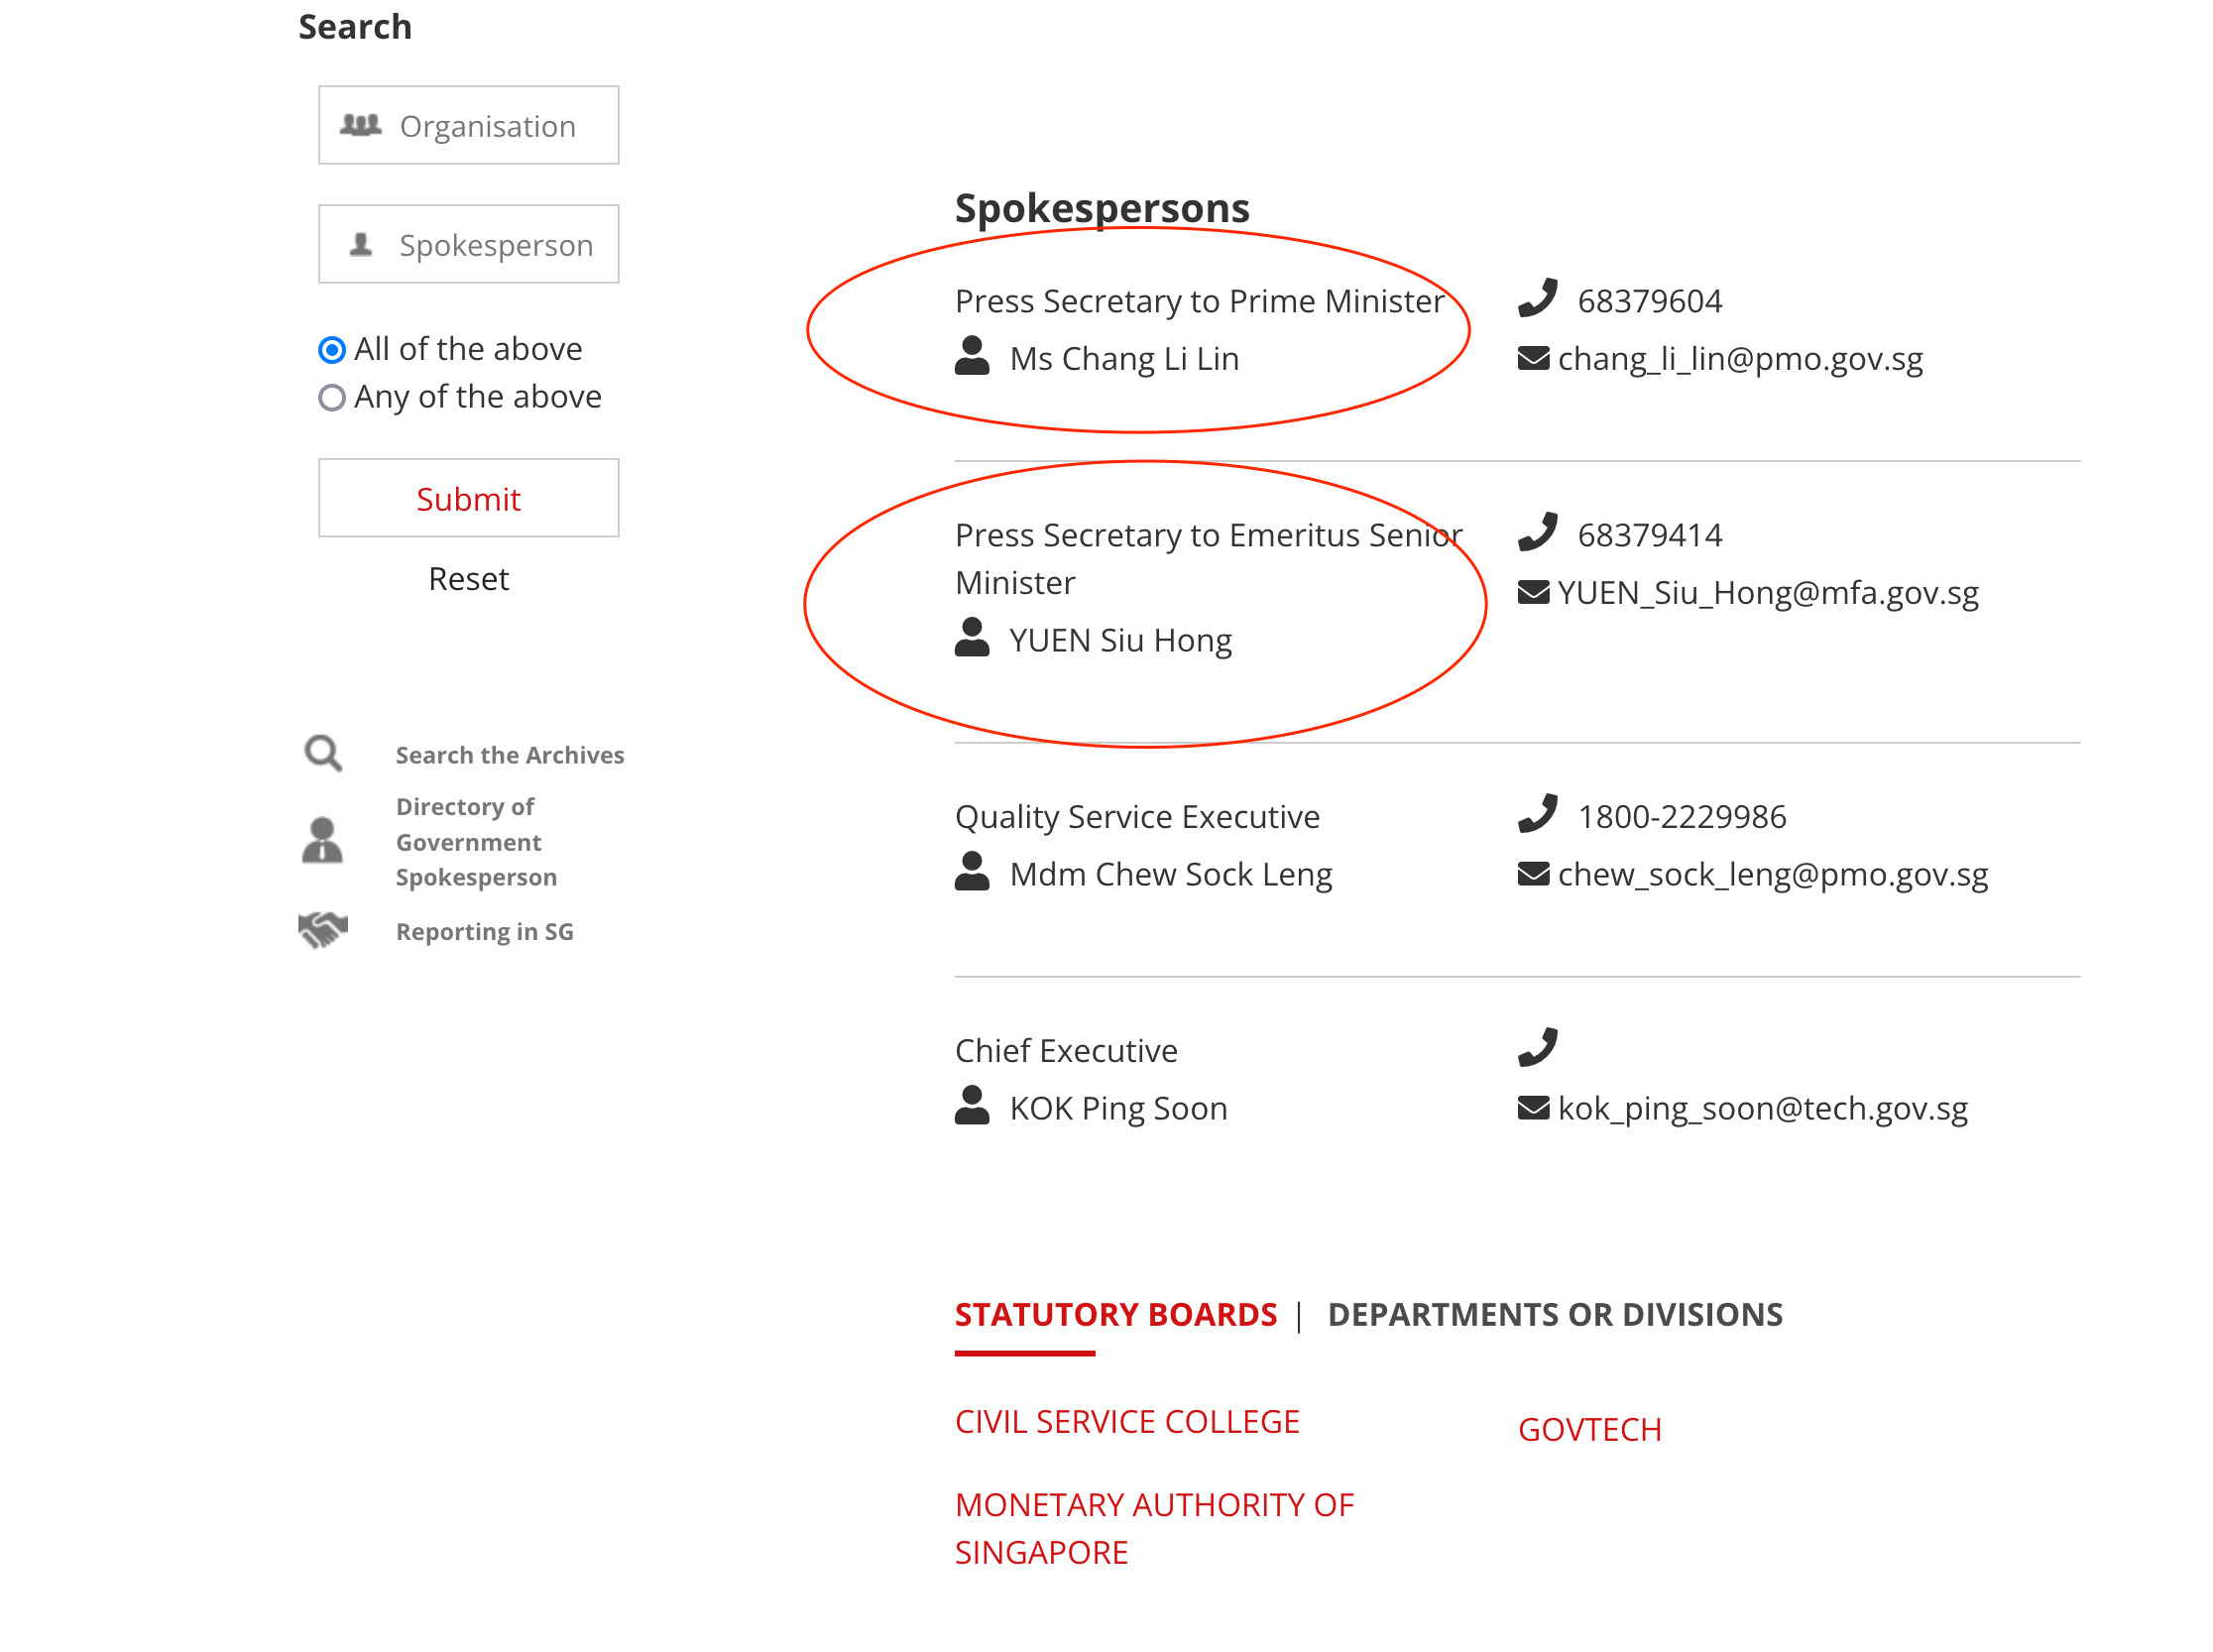Select the "All of the above" radio button
This screenshot has height=1652, width=2213.
click(x=332, y=349)
